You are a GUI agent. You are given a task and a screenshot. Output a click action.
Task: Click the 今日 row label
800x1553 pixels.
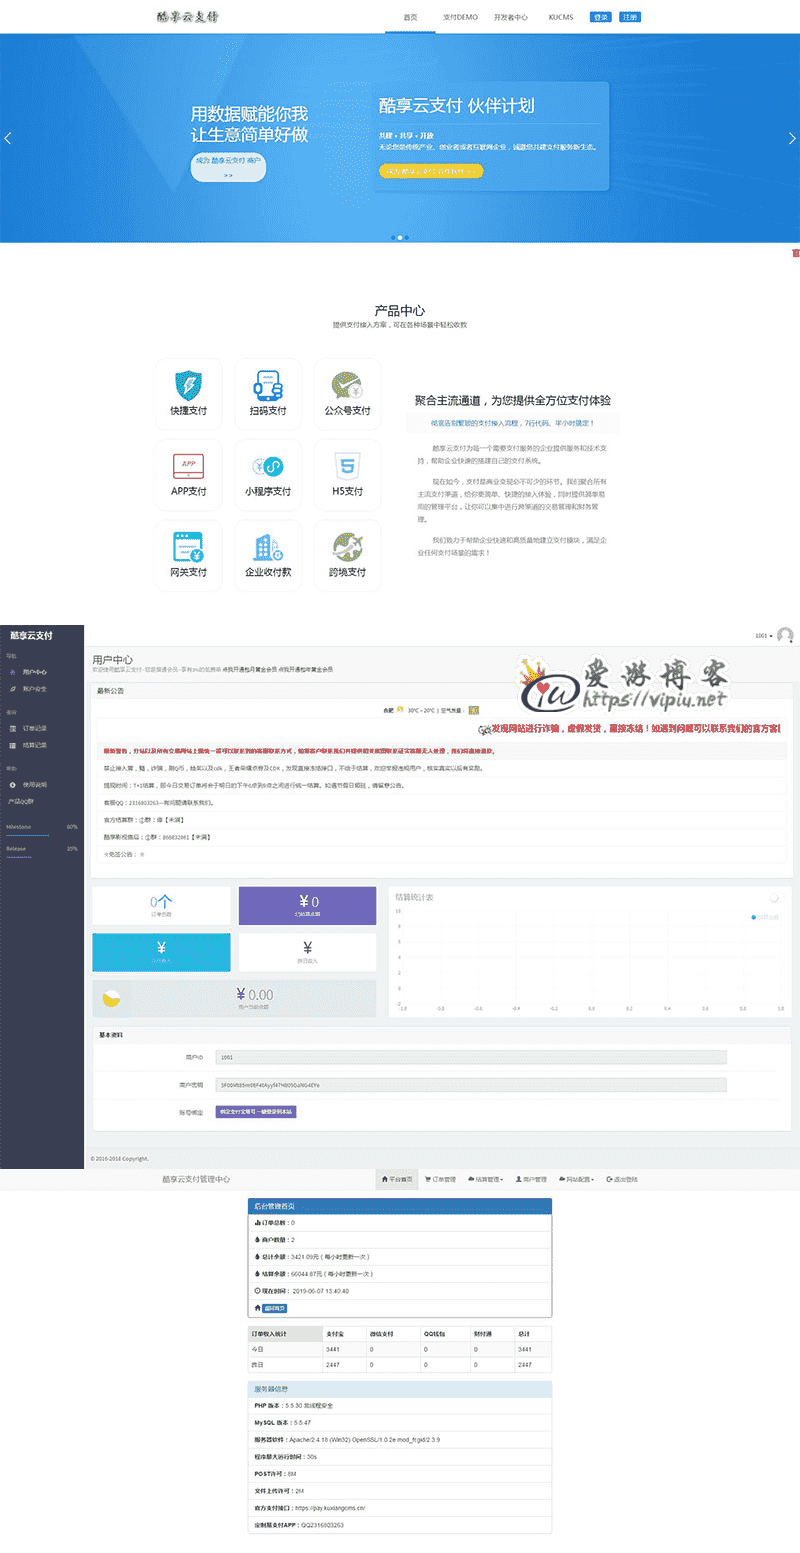pyautogui.click(x=256, y=1349)
